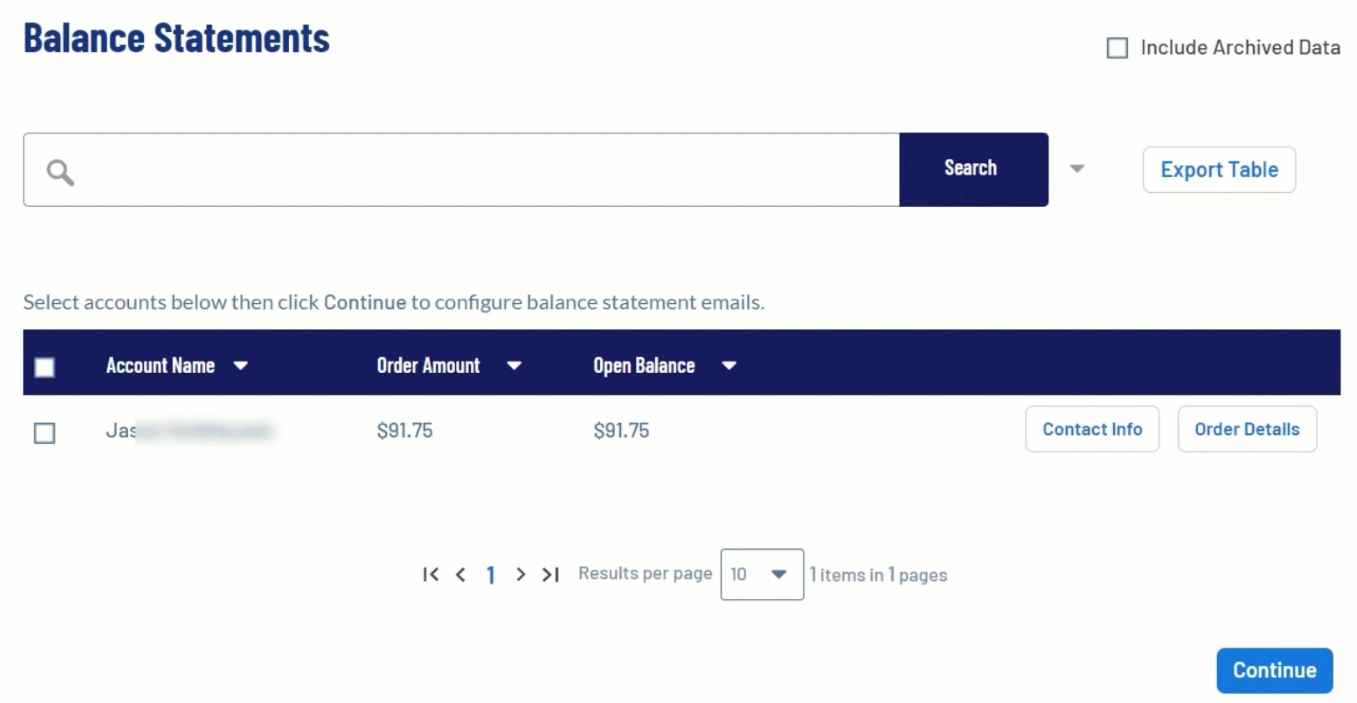Check the select-all accounts header checkbox
Screen dimensions: 1357x703
click(45, 367)
